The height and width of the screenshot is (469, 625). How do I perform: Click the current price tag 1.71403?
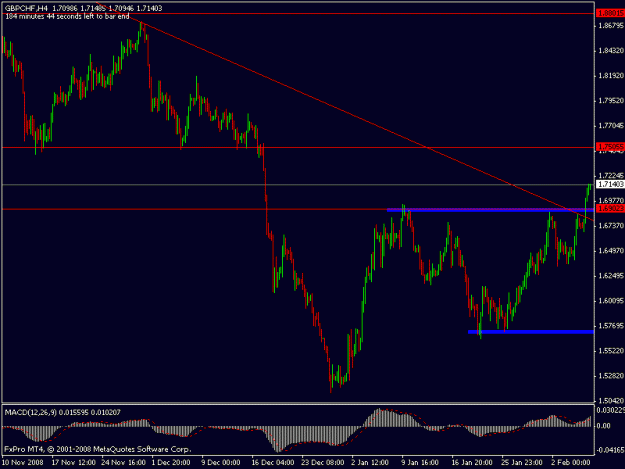tap(610, 184)
